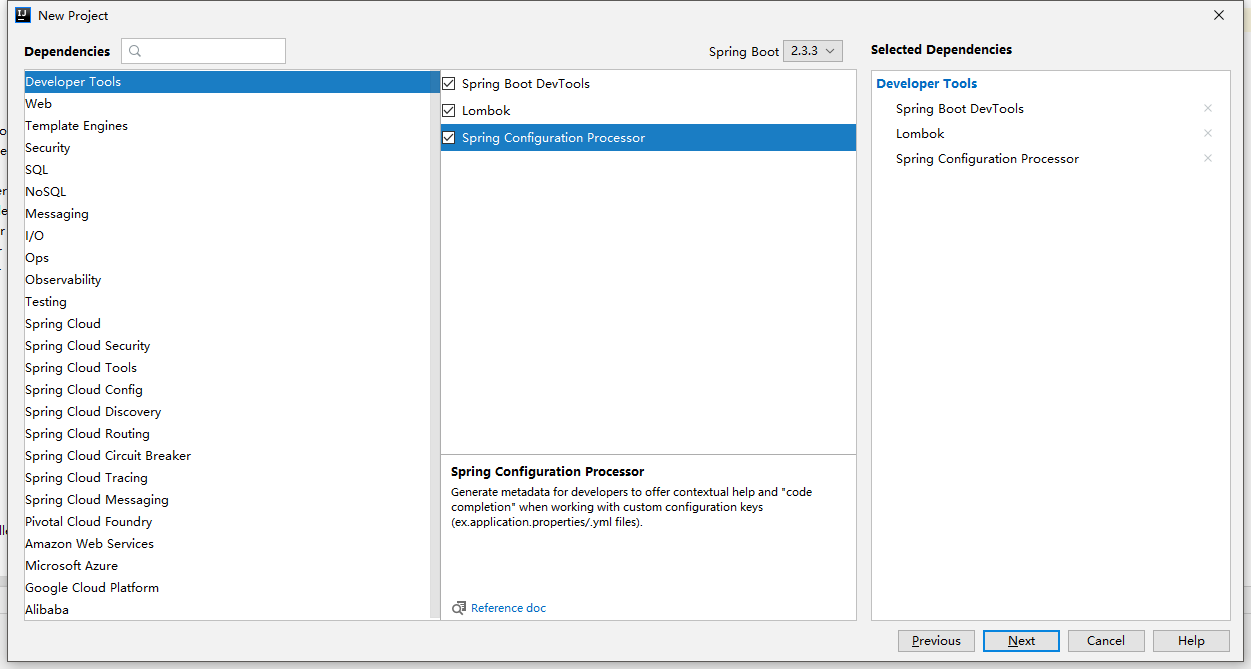1251x669 pixels.
Task: Close the New Project dialog
Action: point(1218,15)
